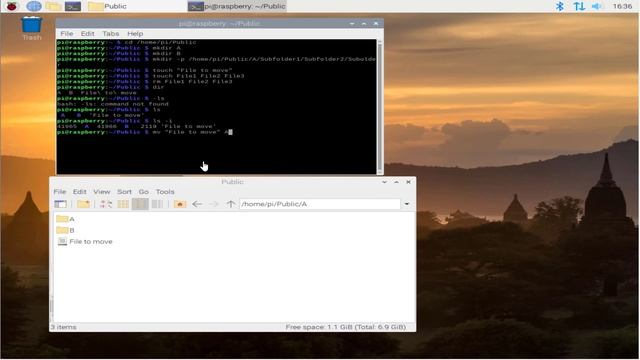Click the Free space status bar text
This screenshot has width=640, height=360.
tap(345, 327)
